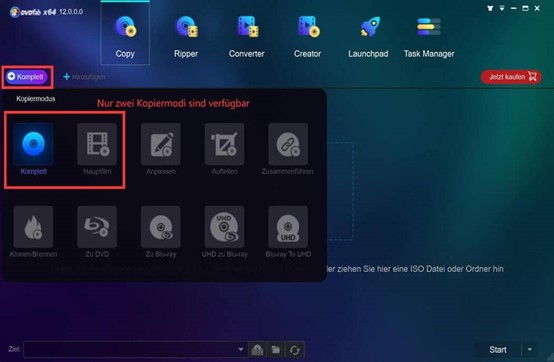Screen dimensions: 554x362
Task: Open the Converter module
Action: coord(247,37)
